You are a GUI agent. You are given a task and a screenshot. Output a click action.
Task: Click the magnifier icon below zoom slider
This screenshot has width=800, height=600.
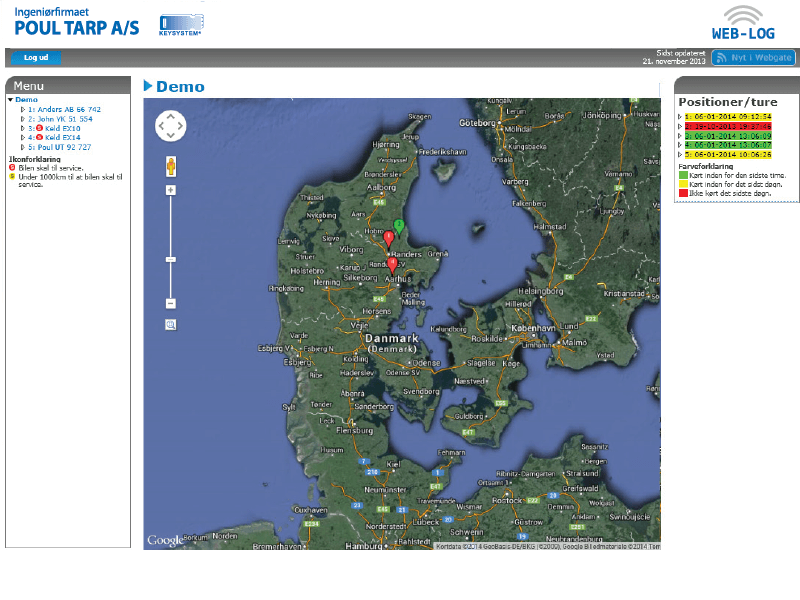click(171, 324)
